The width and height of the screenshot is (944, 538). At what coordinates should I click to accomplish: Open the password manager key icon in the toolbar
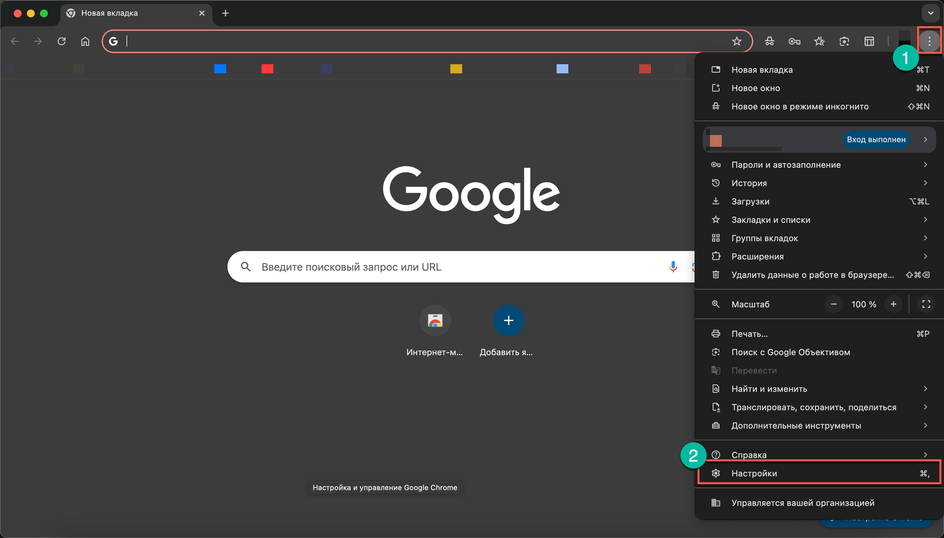coord(794,42)
